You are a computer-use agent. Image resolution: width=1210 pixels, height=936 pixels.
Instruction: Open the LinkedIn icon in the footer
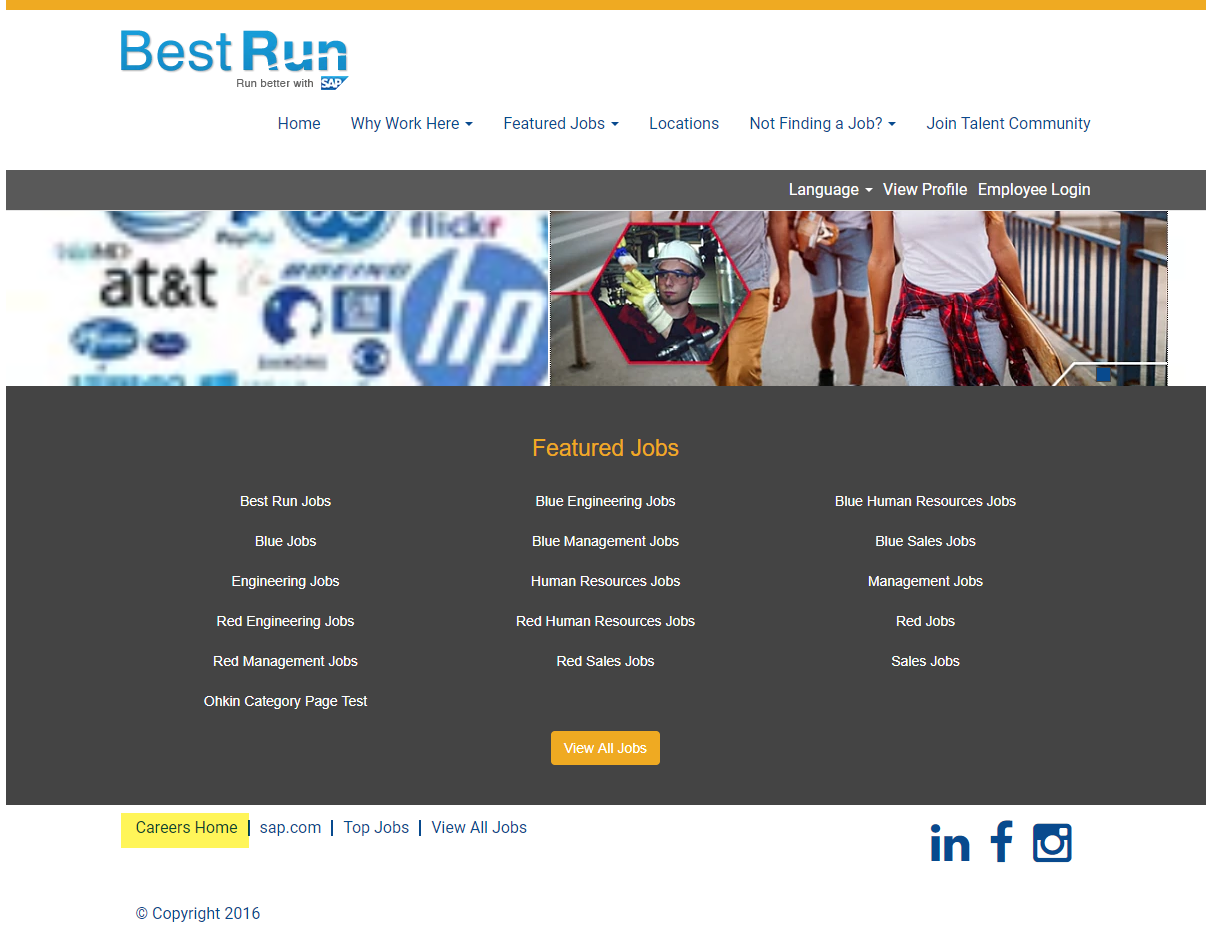pyautogui.click(x=950, y=843)
